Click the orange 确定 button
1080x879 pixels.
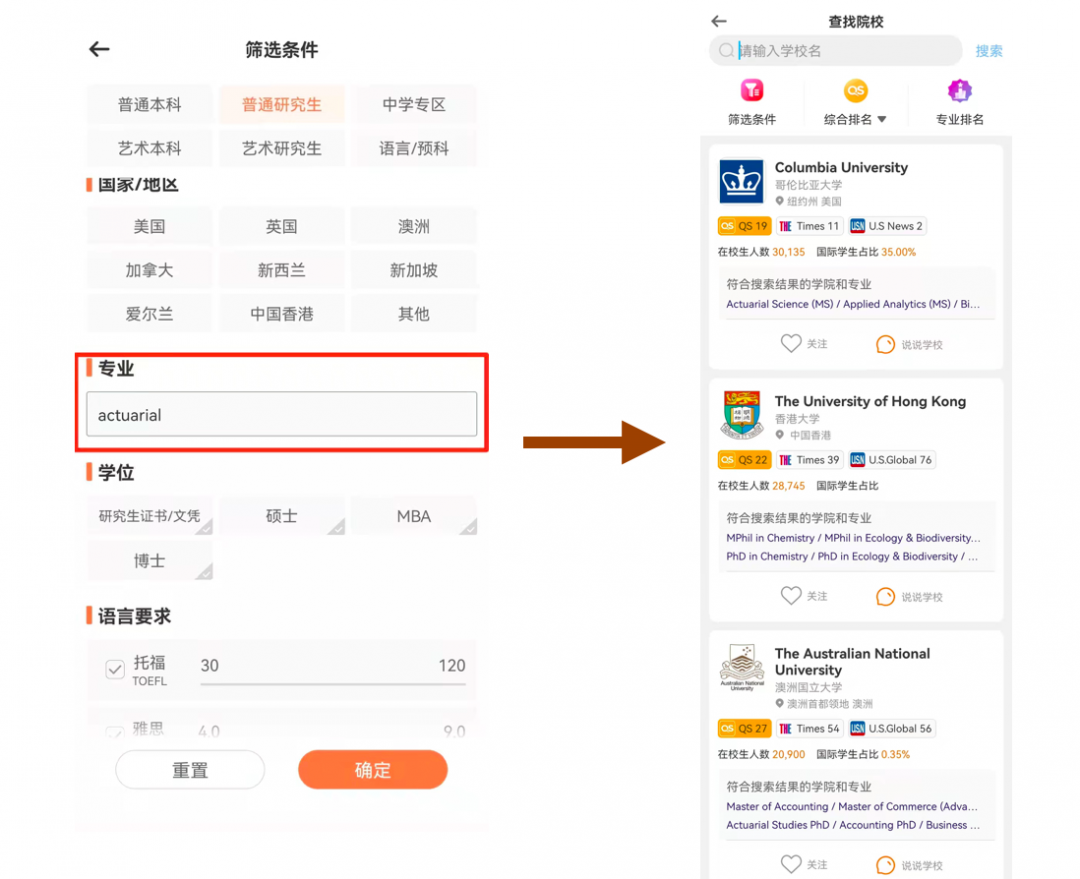373,769
